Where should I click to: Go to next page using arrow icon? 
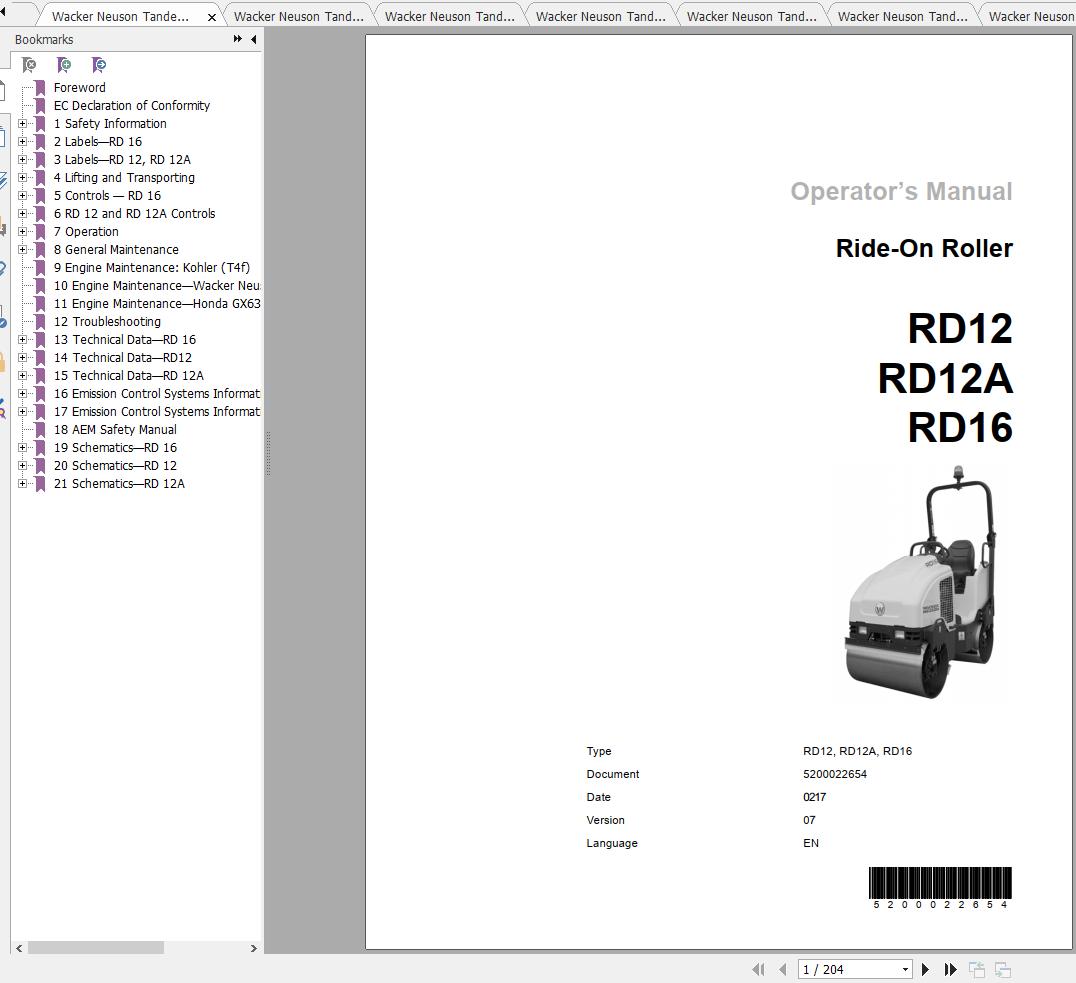(924, 969)
